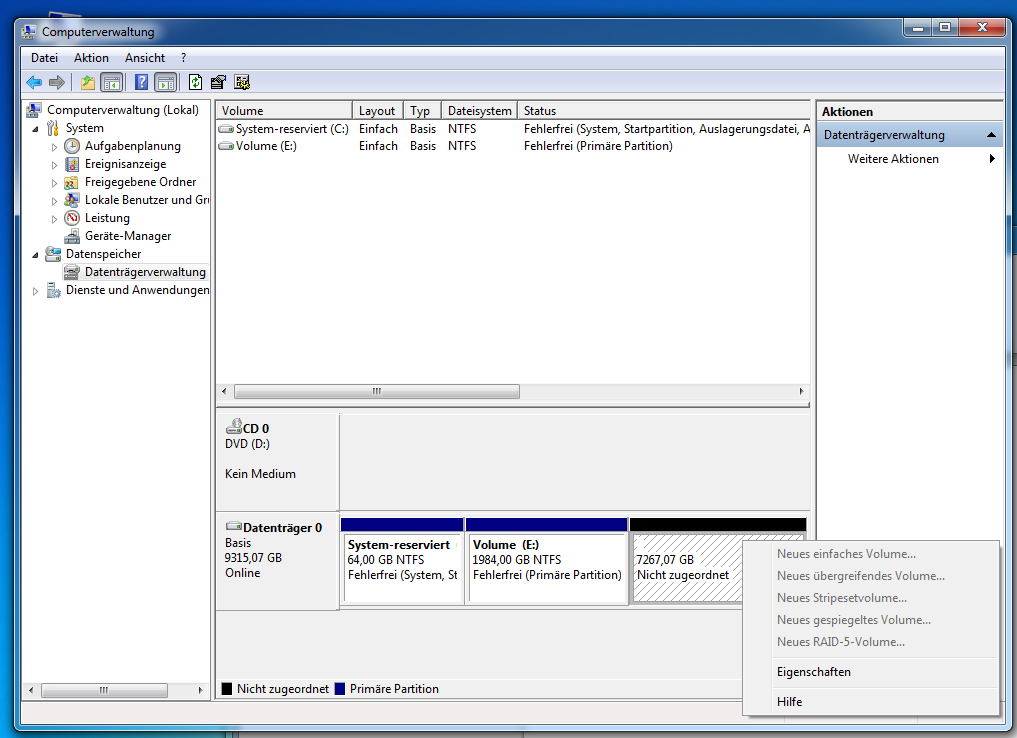
Task: Click the '9315,07 GB' disk size text
Action: [253, 558]
